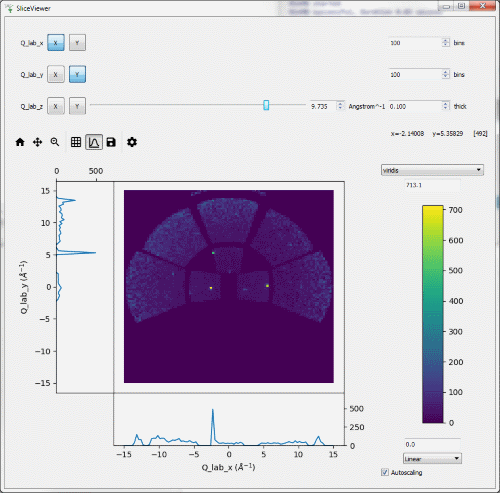Screen dimensions: 500x493
Task: Click the cursor readout y=5.35829
Action: [448, 134]
